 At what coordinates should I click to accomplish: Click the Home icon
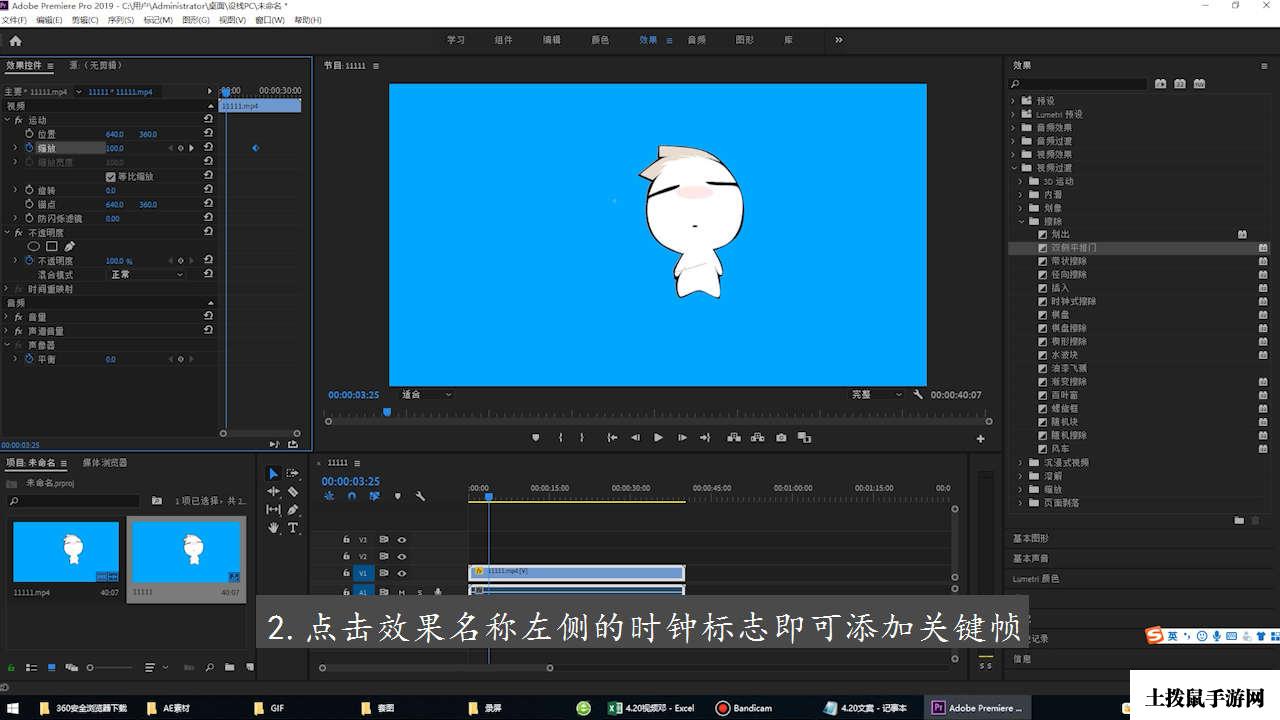[x=15, y=41]
